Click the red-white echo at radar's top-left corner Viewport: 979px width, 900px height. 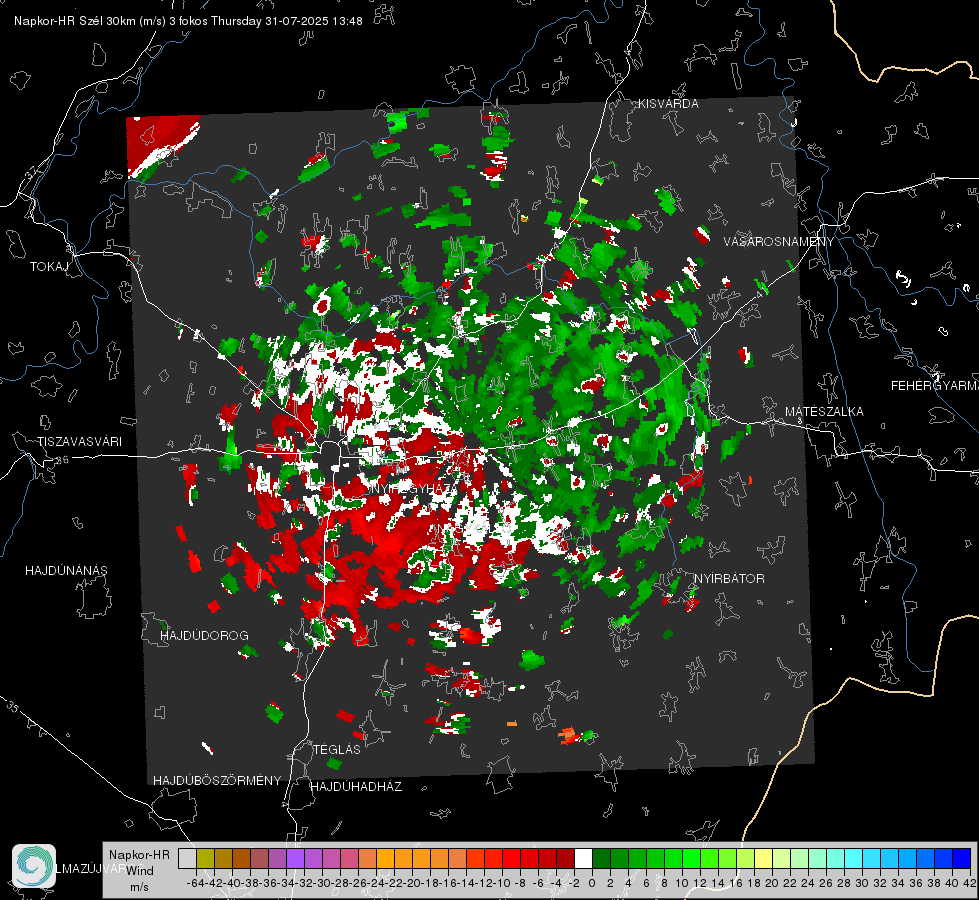point(162,145)
